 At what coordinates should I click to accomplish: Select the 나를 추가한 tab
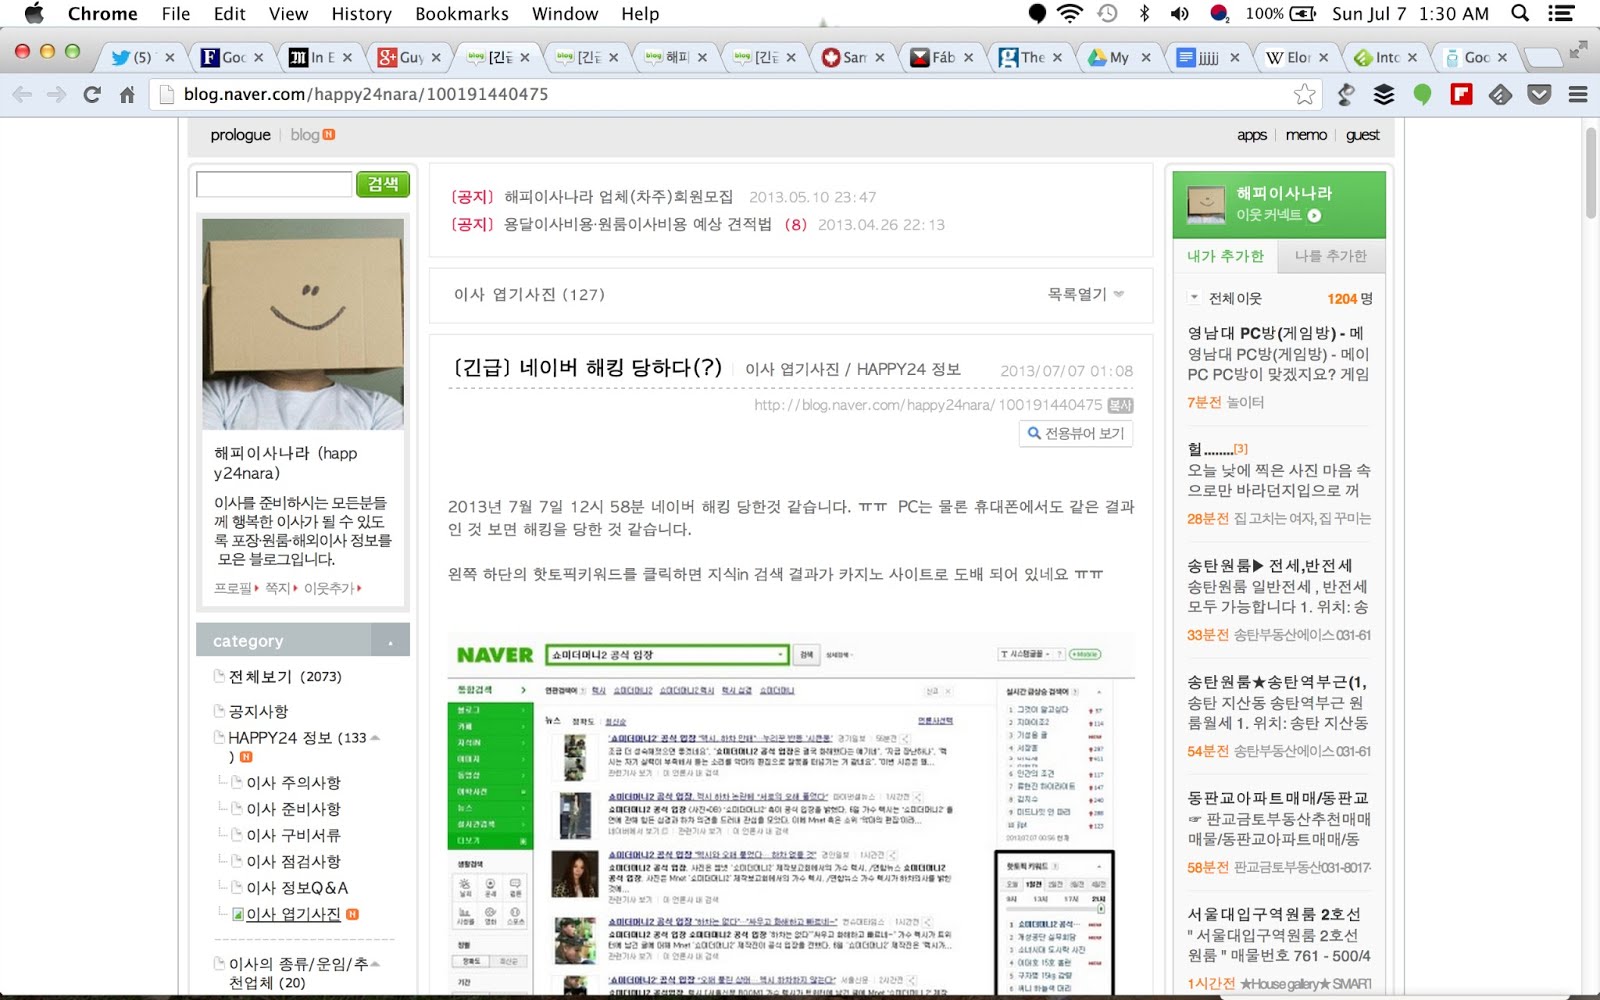click(1331, 256)
